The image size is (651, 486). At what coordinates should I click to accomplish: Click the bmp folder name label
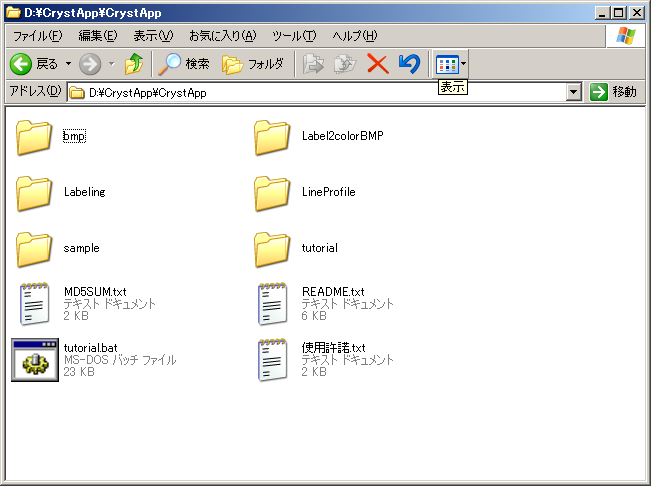pos(74,136)
